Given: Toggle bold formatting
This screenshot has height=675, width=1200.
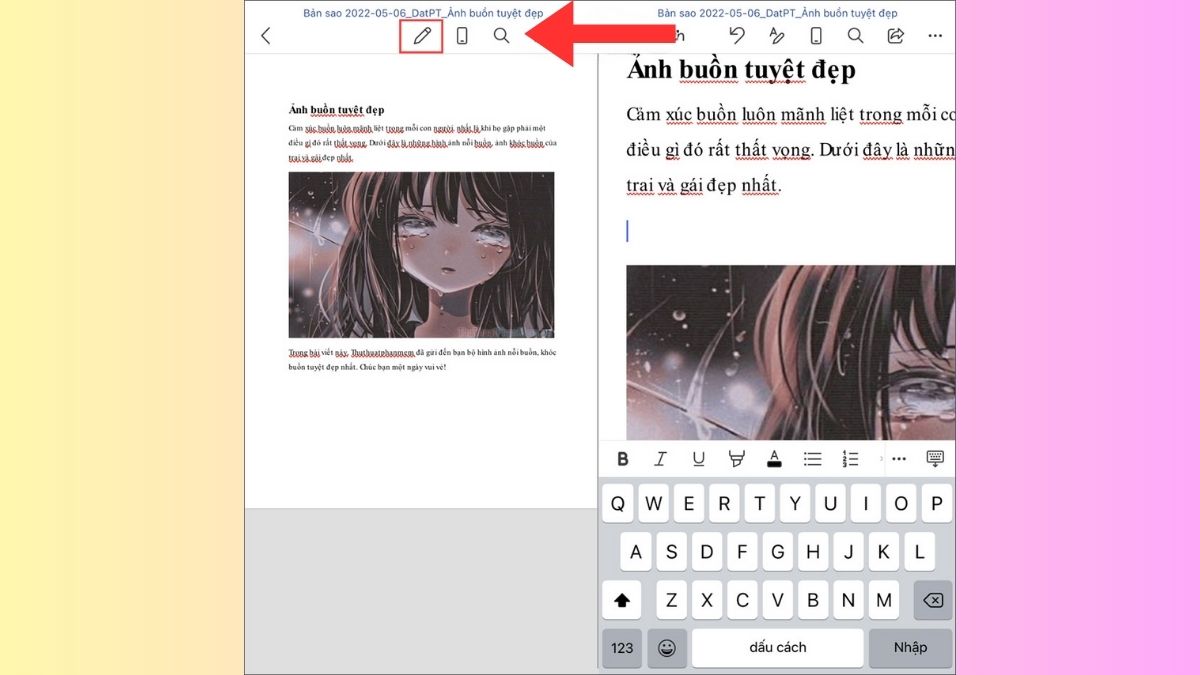Looking at the screenshot, I should [622, 458].
